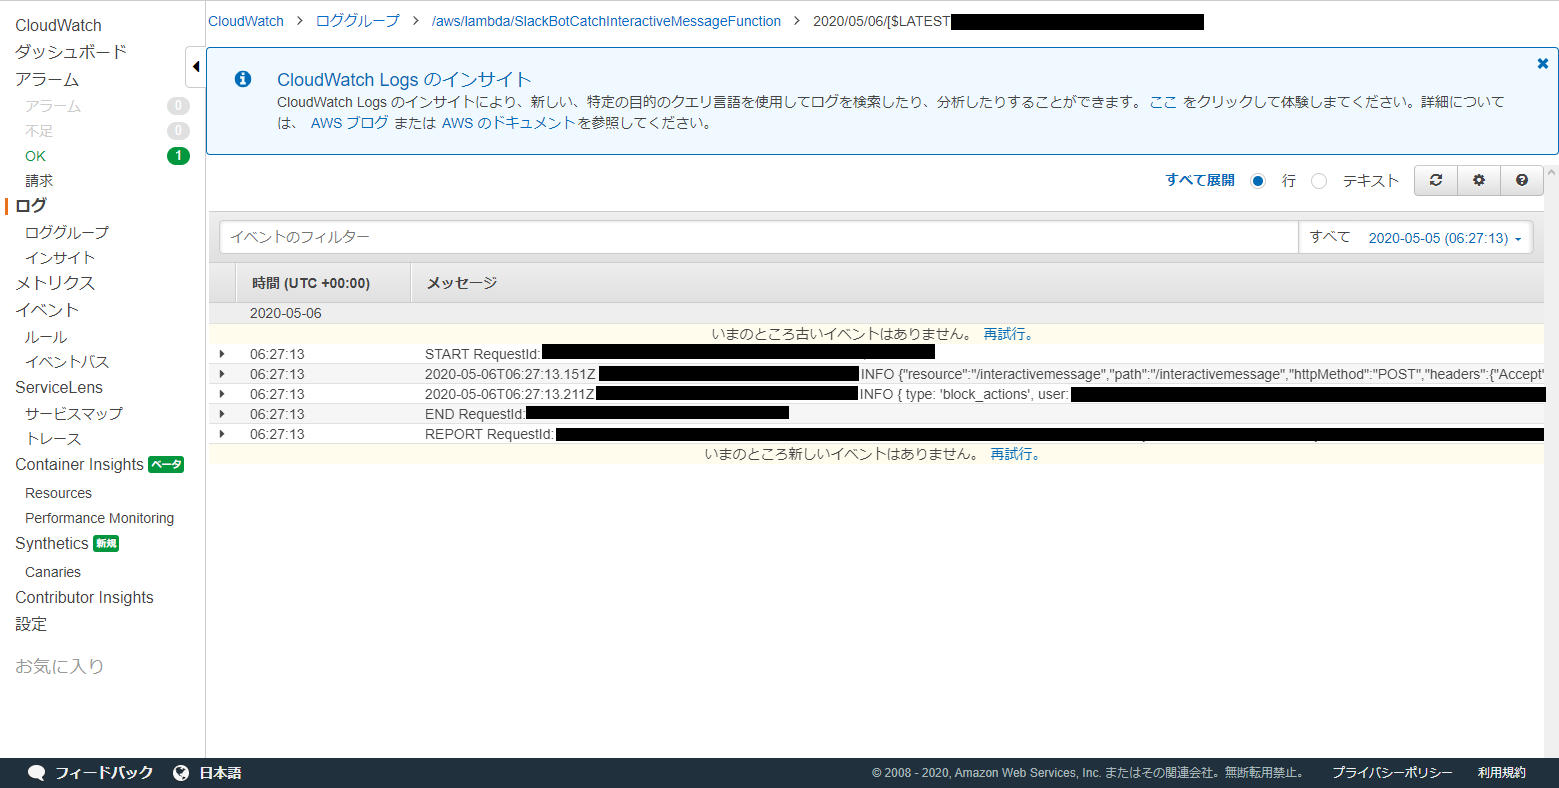The height and width of the screenshot is (788, 1559).
Task: Expand the START RequestId log row
Action: tap(222, 354)
